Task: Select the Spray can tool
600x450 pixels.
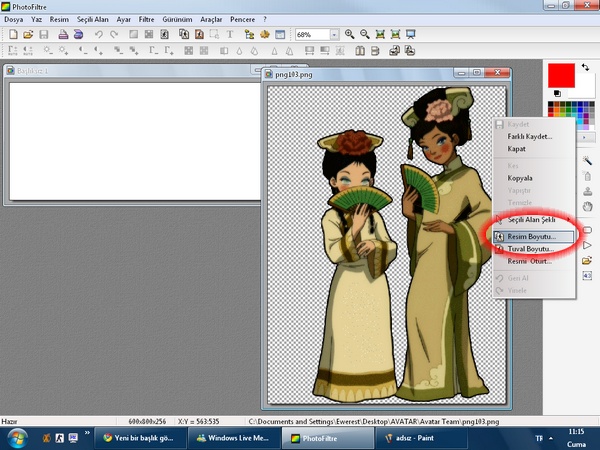Action: click(587, 176)
